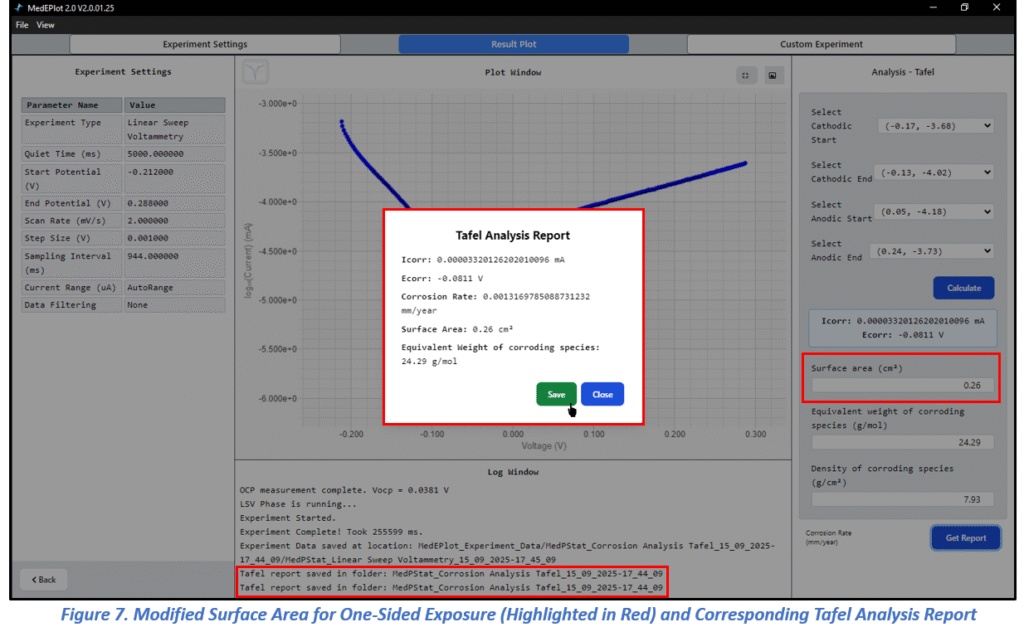Save the Tafel Analysis Report
This screenshot has height=627, width=1024.
(556, 394)
